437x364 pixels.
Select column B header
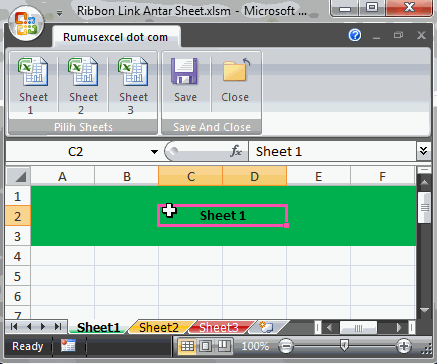(x=127, y=176)
